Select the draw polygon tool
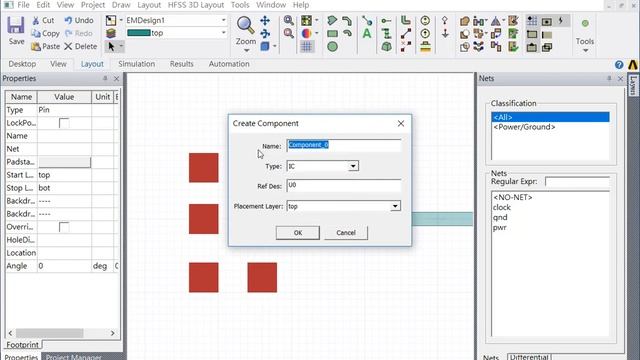This screenshot has width=640, height=360. pyautogui.click(x=332, y=20)
